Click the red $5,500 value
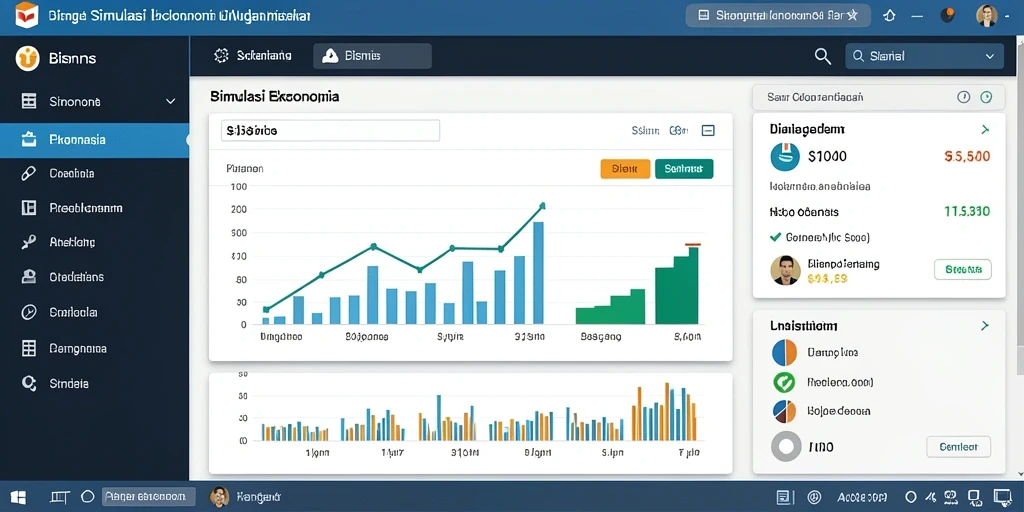The image size is (1024, 512). [967, 157]
